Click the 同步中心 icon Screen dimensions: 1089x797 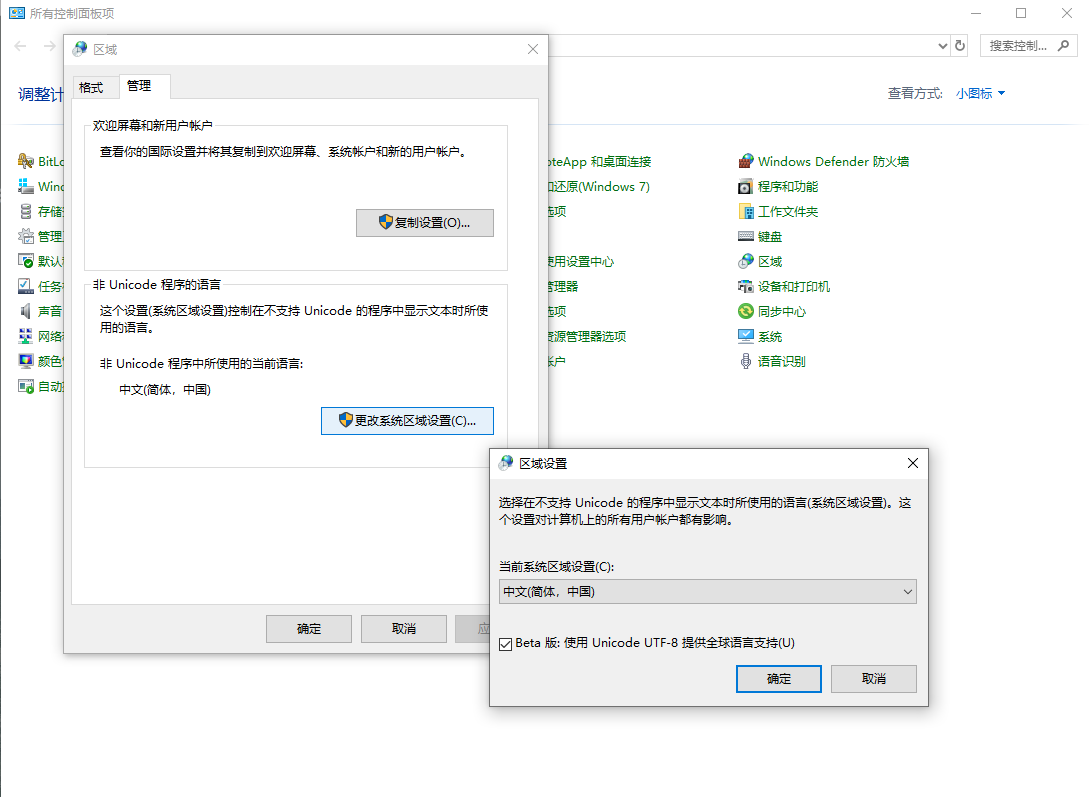click(746, 311)
